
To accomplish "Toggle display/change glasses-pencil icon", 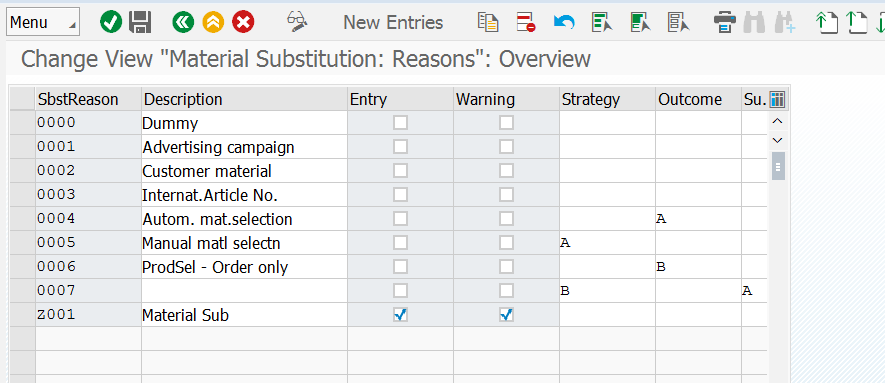I will (x=297, y=21).
